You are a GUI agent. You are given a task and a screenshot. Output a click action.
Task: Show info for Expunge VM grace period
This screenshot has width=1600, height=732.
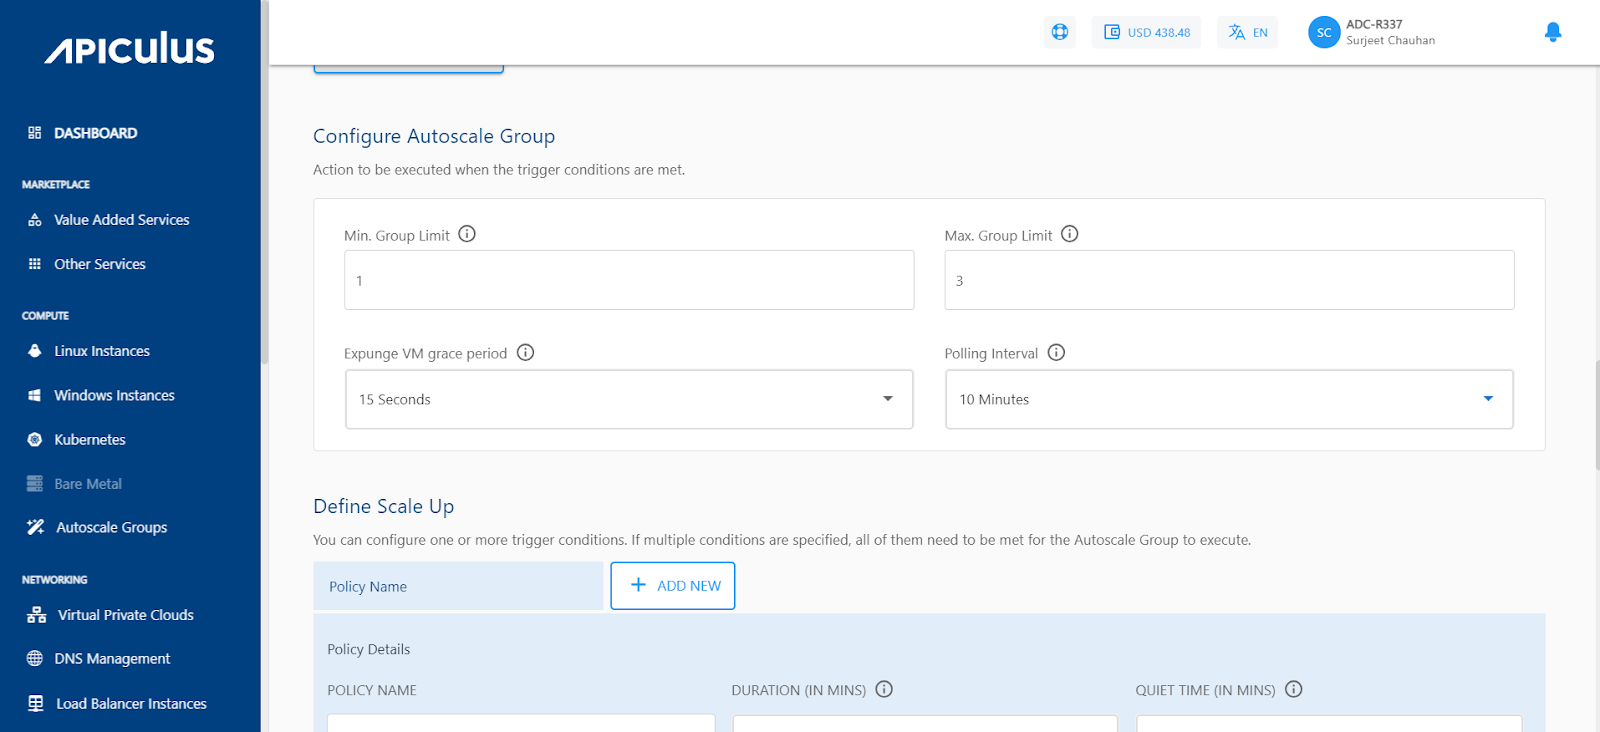point(526,353)
